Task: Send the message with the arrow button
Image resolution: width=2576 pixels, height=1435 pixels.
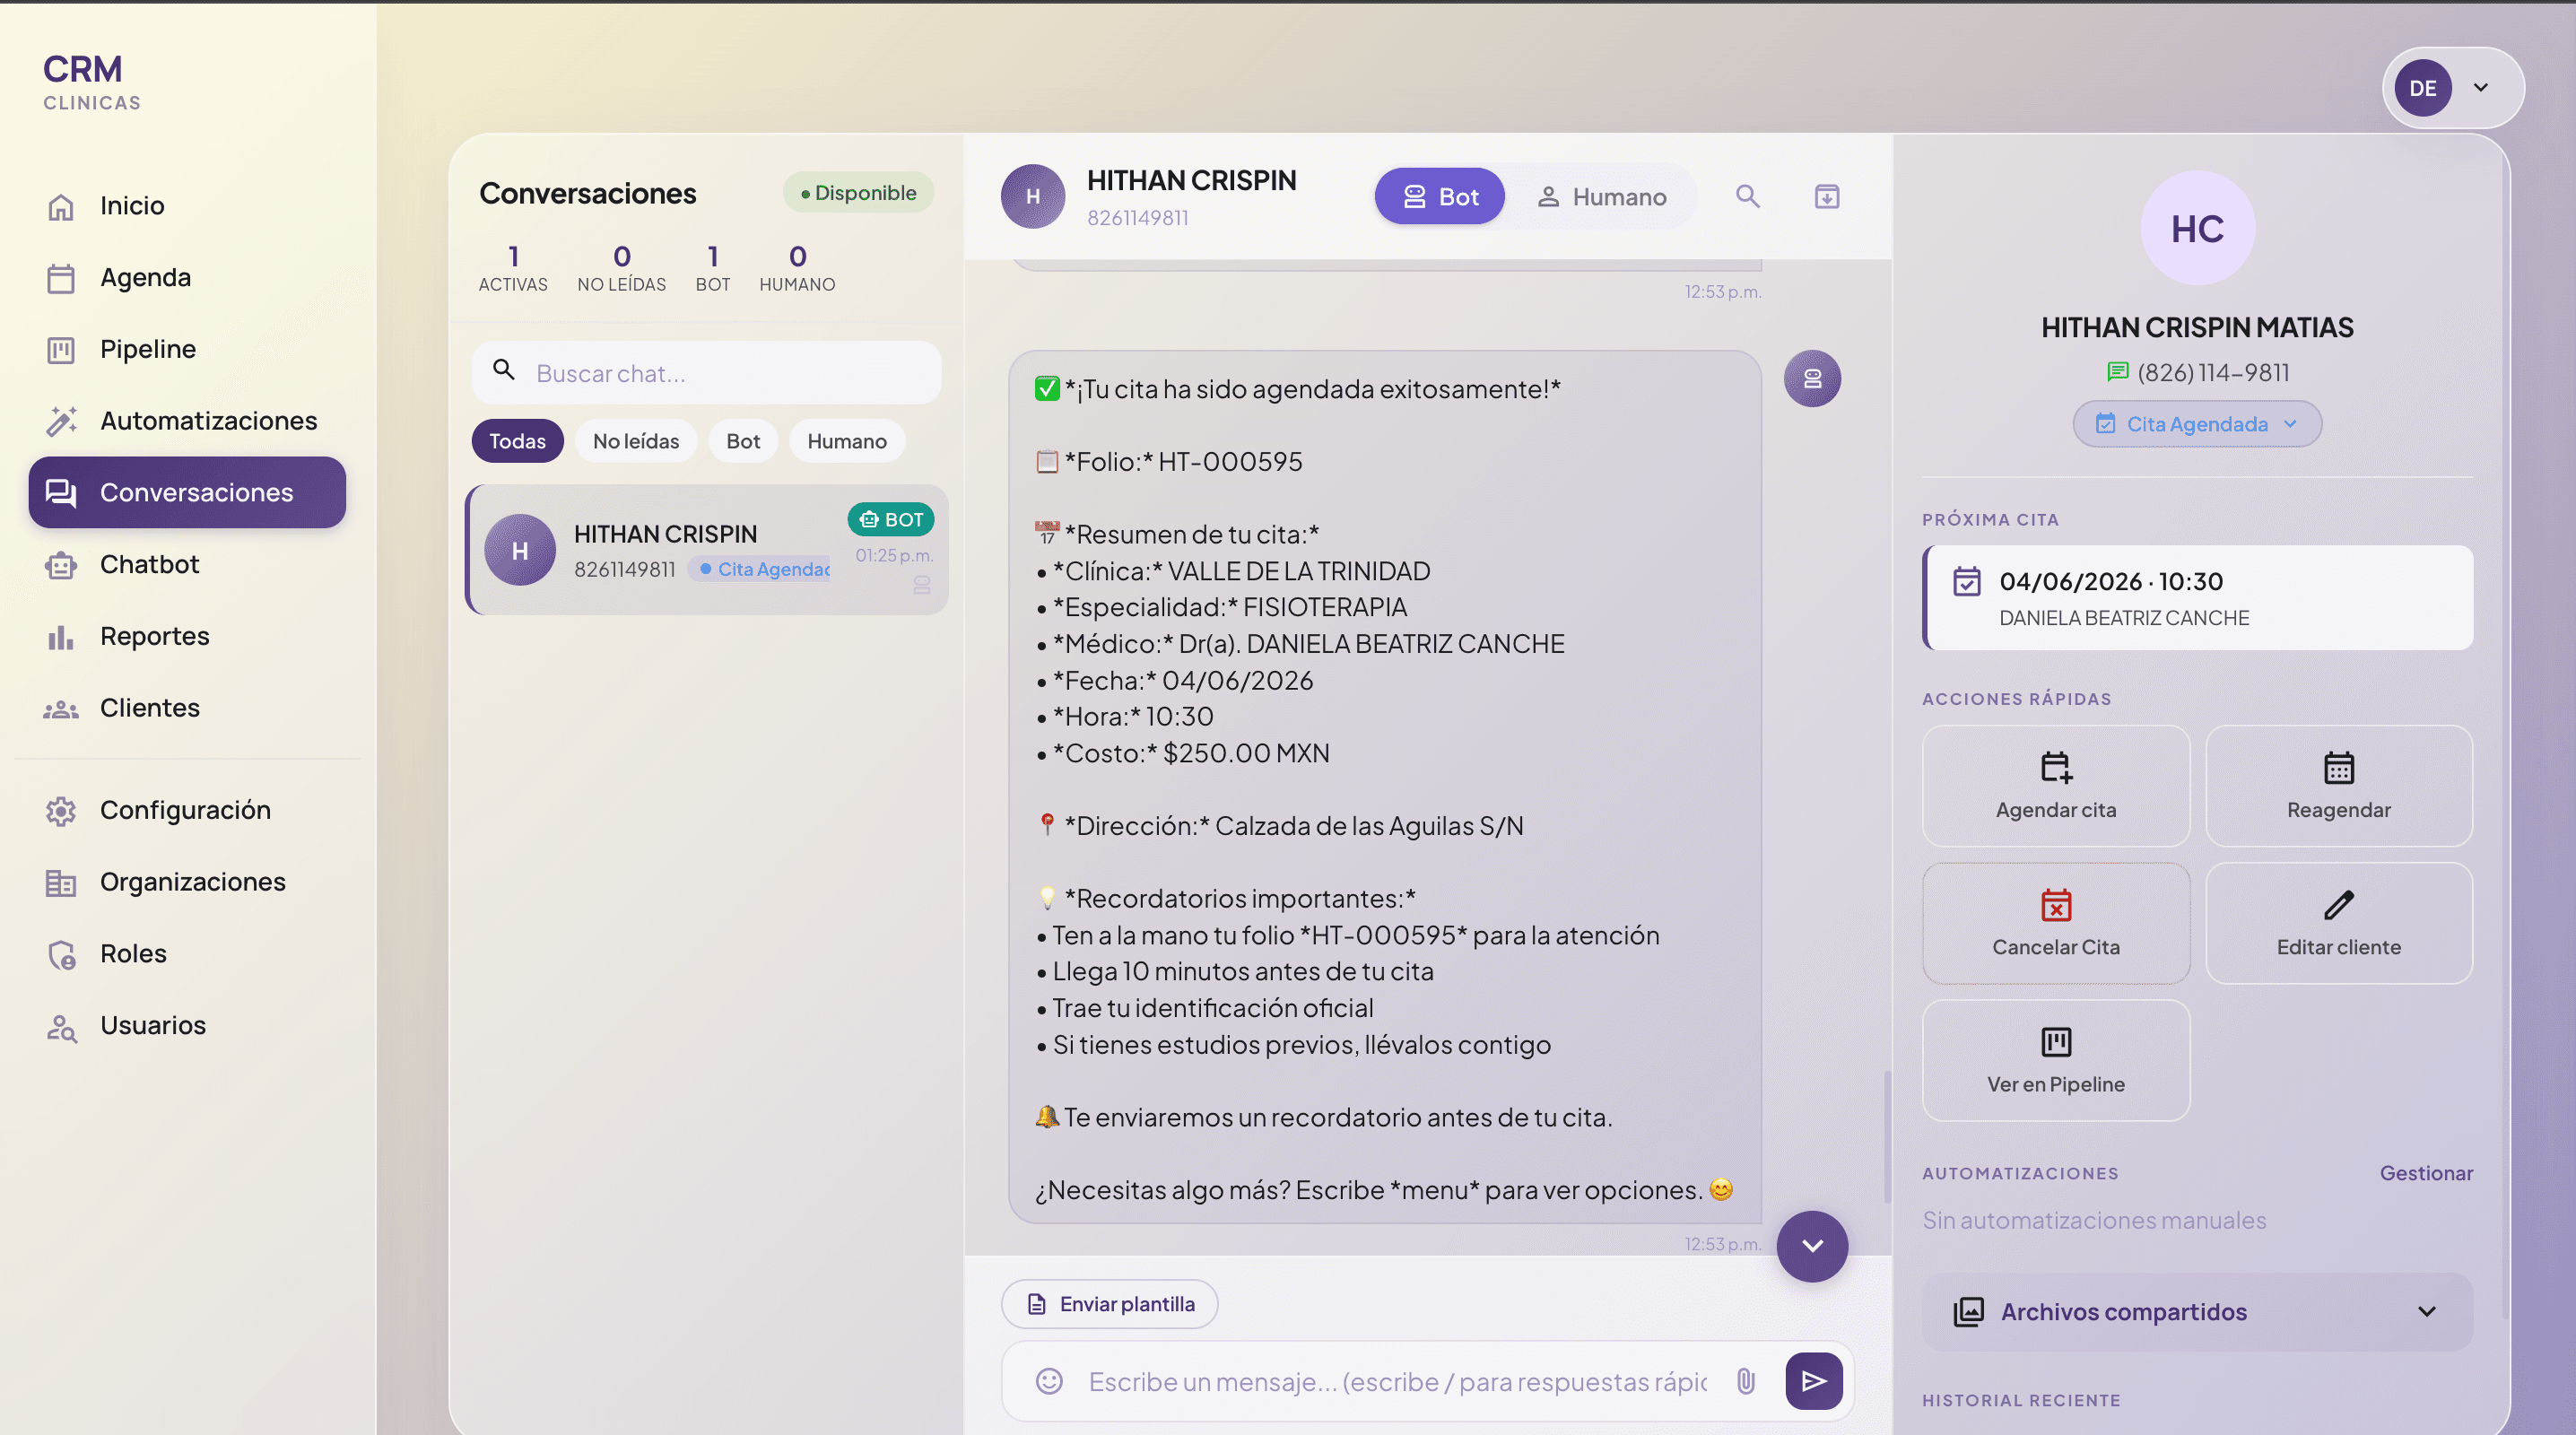Action: coord(1815,1381)
